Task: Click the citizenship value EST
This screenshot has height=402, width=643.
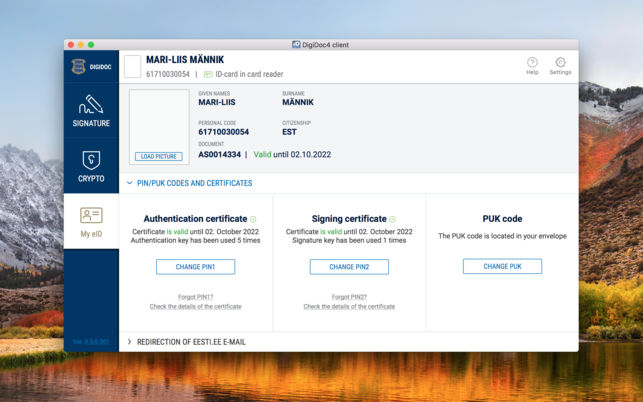Action: click(289, 132)
